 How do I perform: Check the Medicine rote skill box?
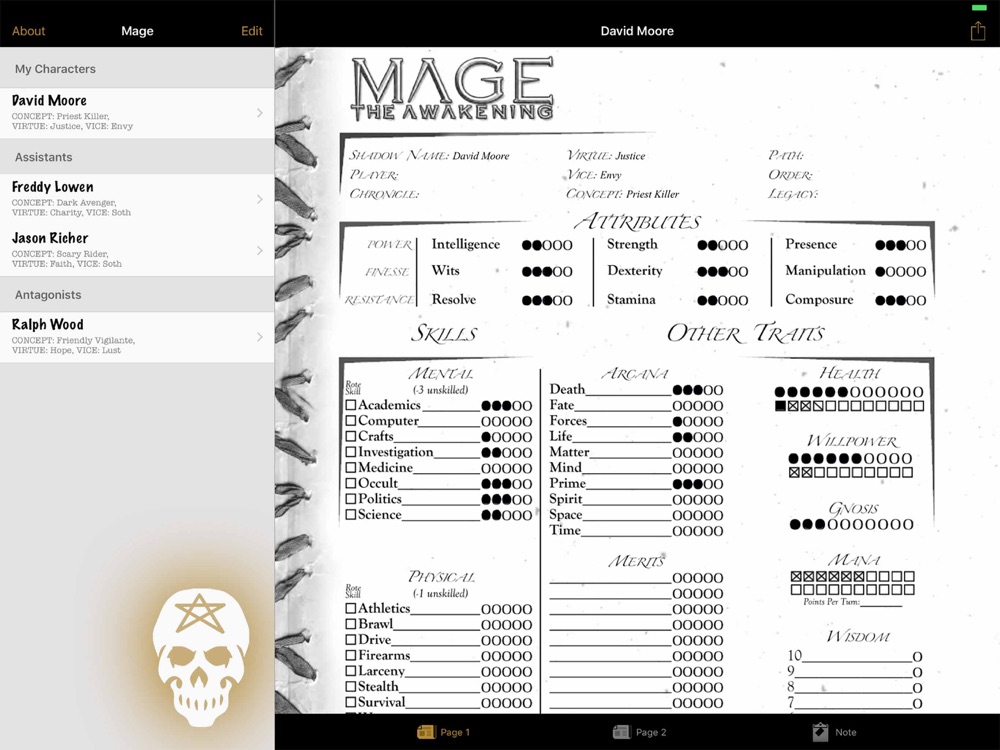(x=351, y=467)
